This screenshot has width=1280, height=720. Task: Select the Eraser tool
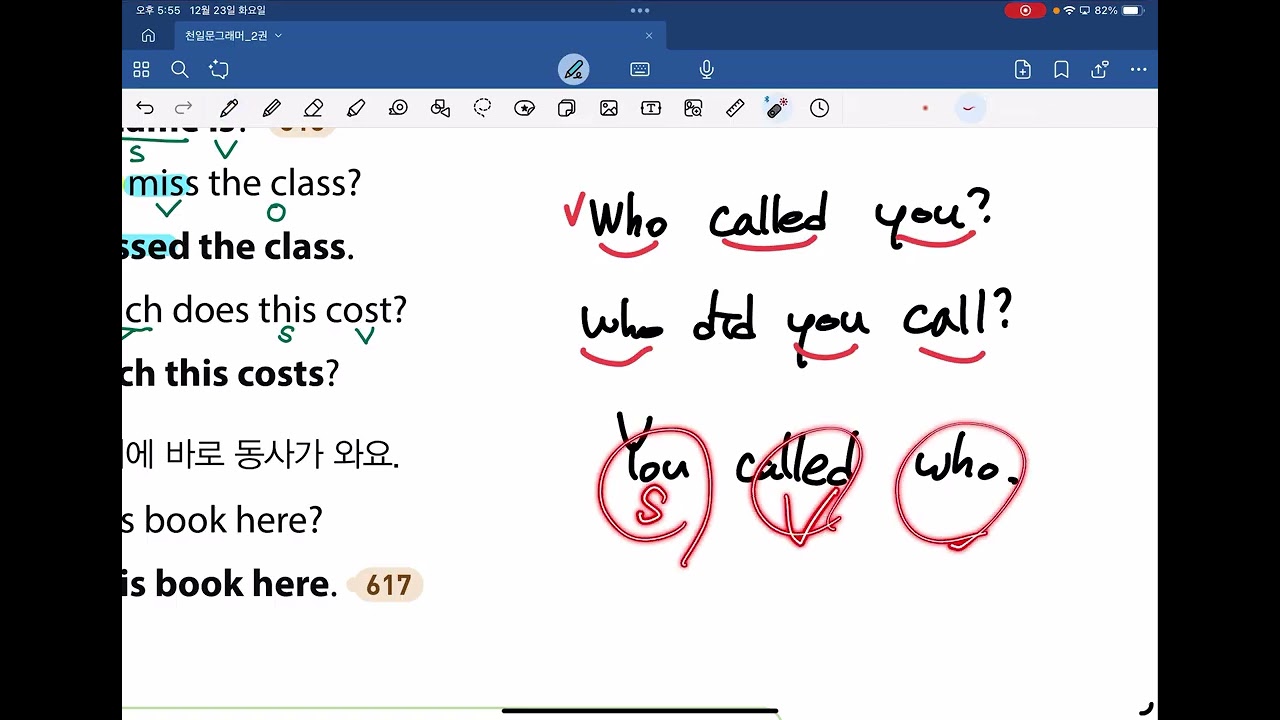click(313, 108)
